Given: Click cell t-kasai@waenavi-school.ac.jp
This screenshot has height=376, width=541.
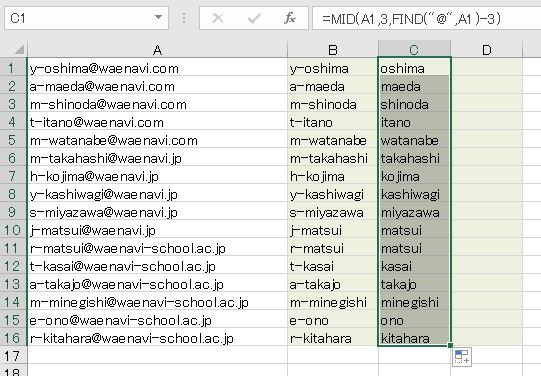Looking at the screenshot, I should pyautogui.click(x=157, y=266).
